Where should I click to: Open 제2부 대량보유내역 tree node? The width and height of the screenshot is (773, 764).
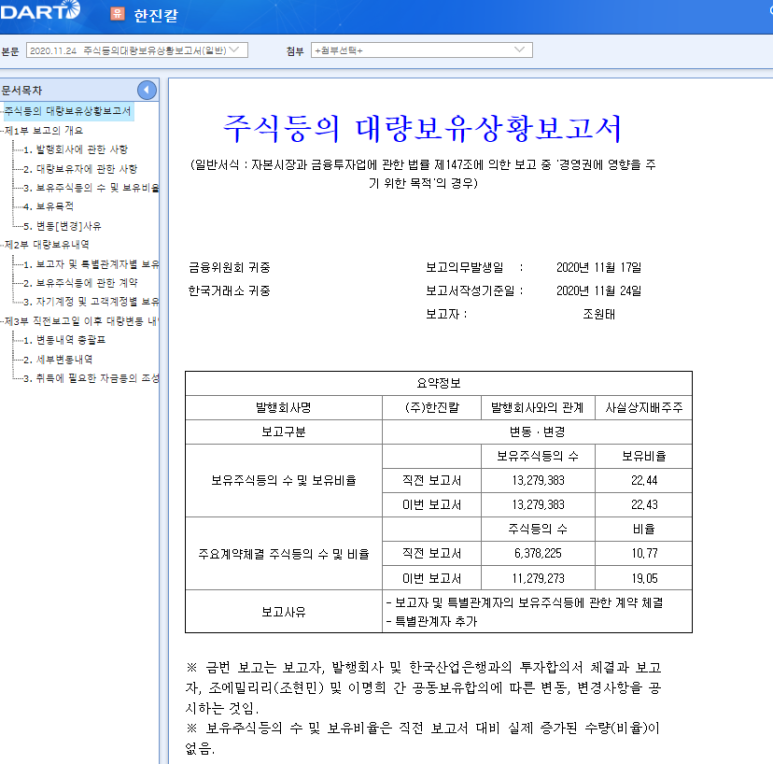46,244
